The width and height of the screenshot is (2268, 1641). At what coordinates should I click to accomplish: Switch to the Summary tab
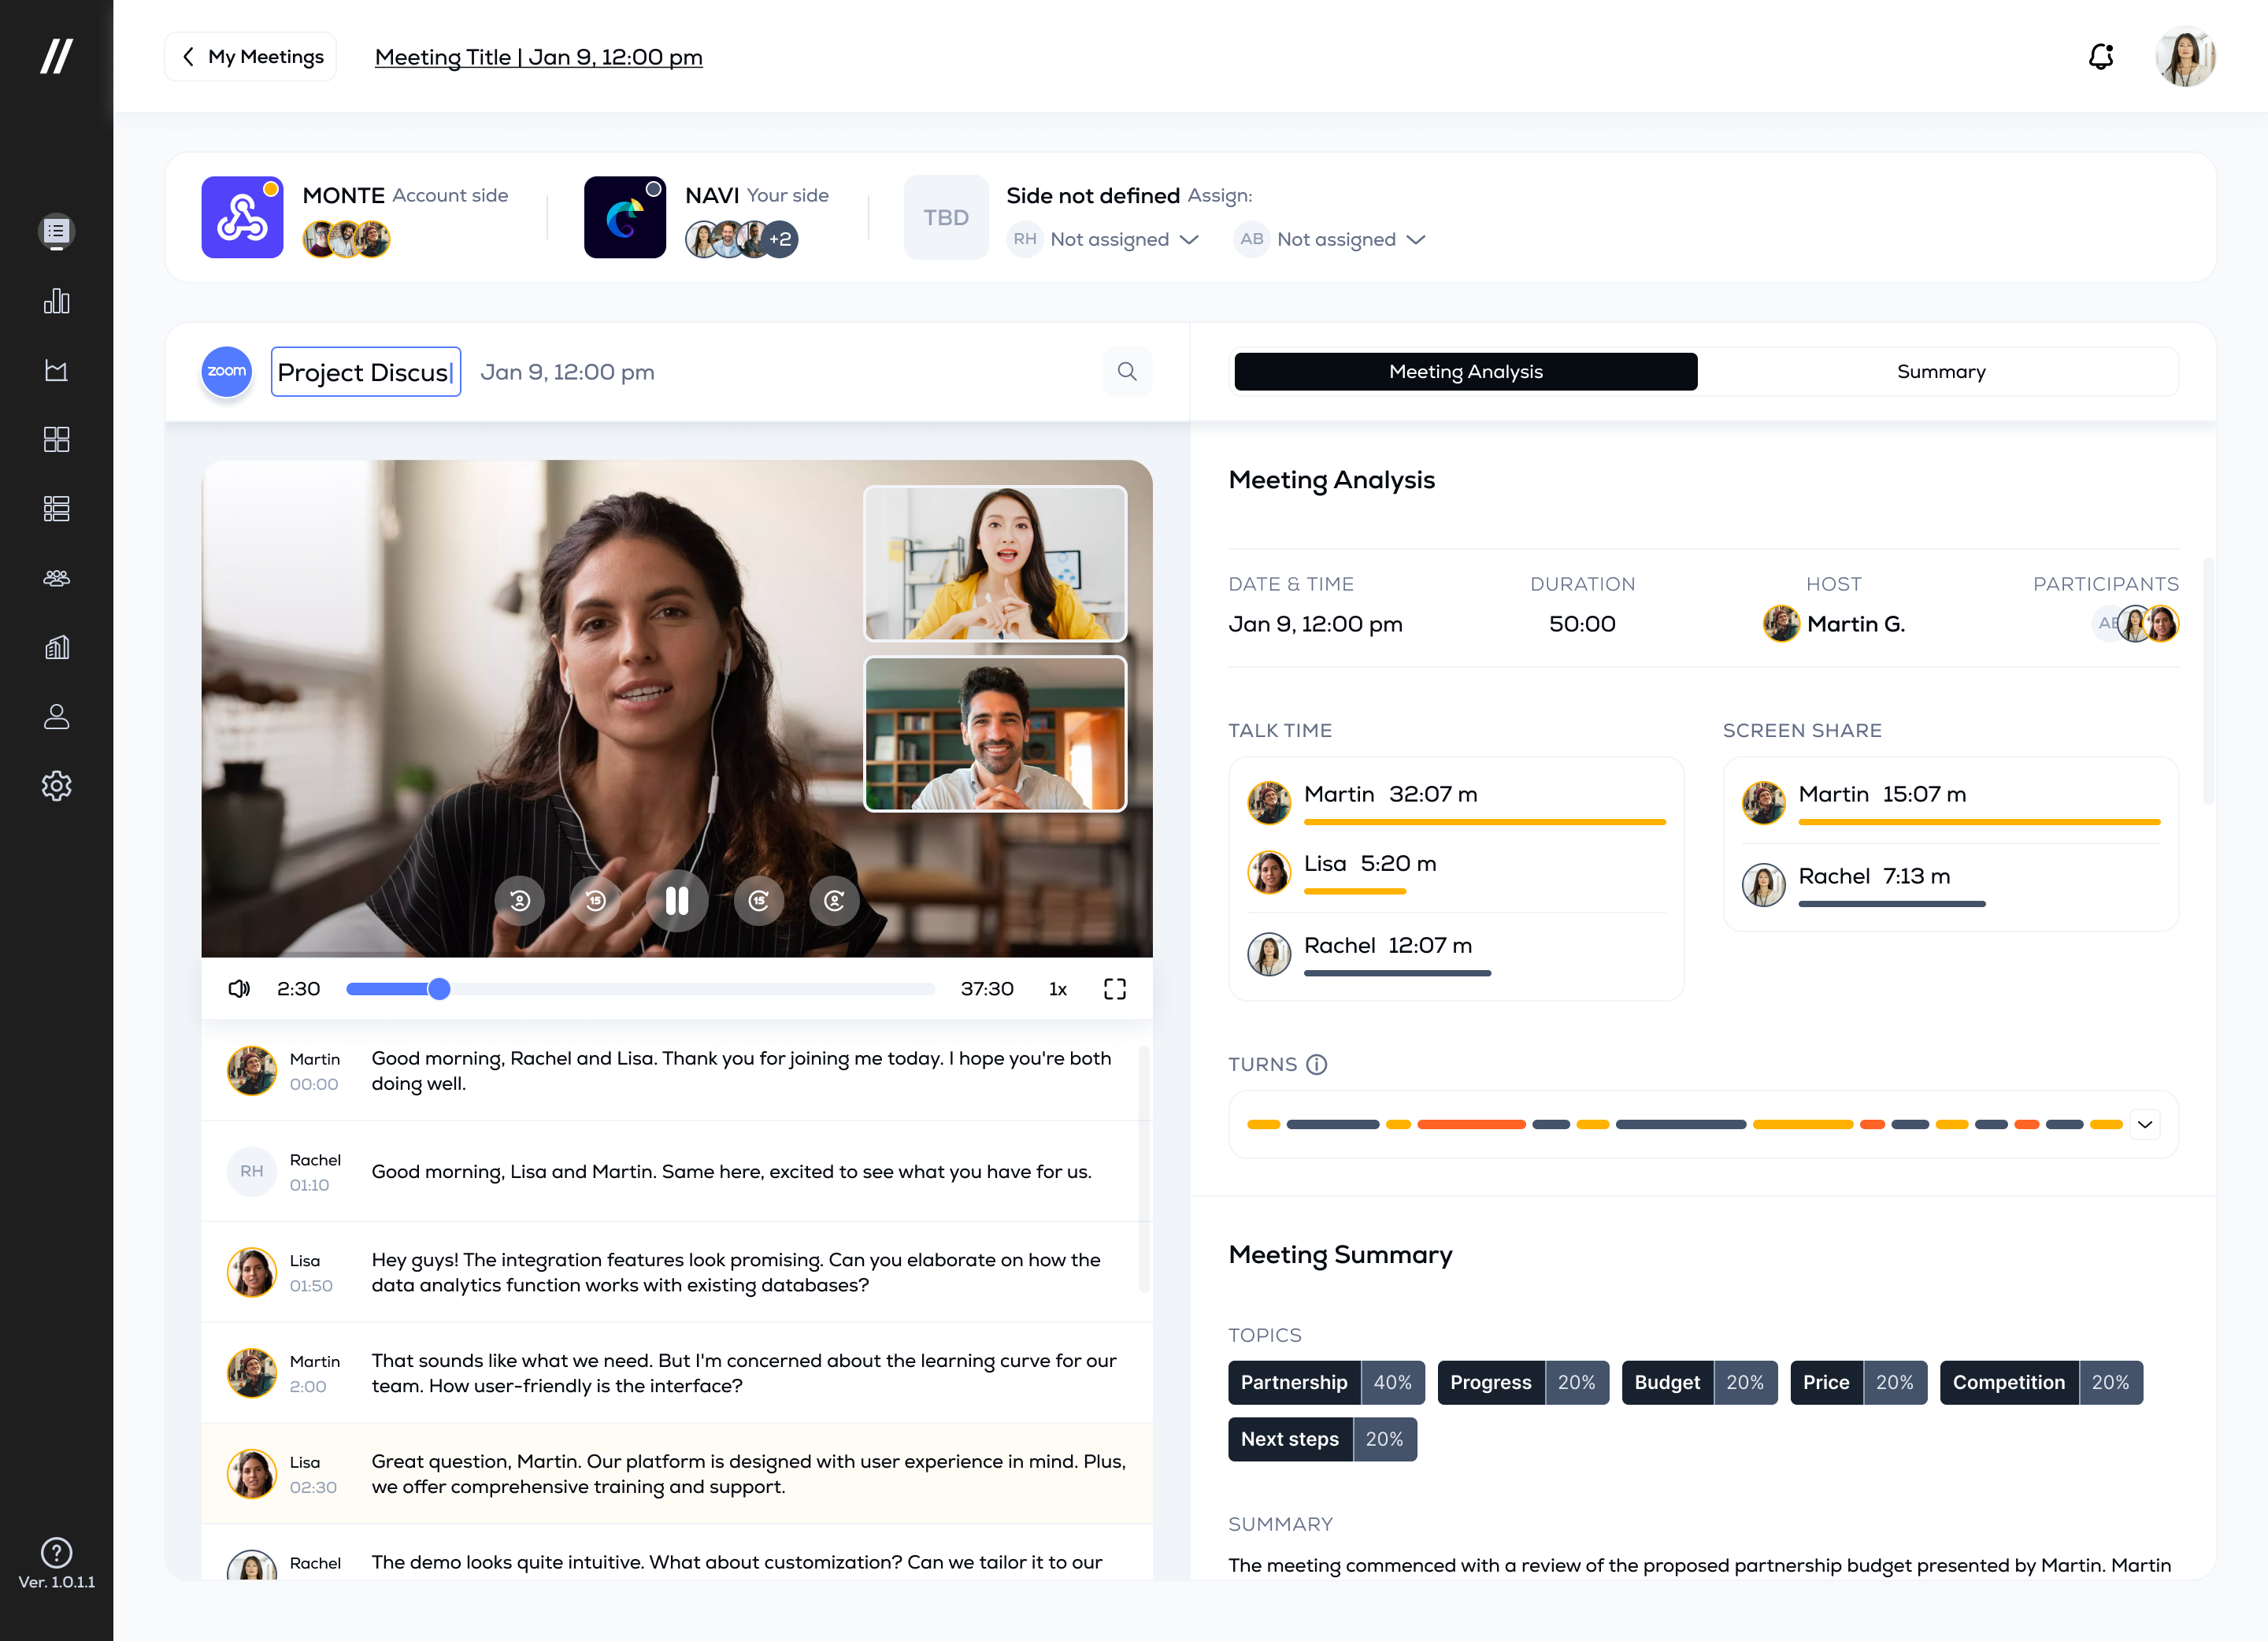(x=1940, y=372)
